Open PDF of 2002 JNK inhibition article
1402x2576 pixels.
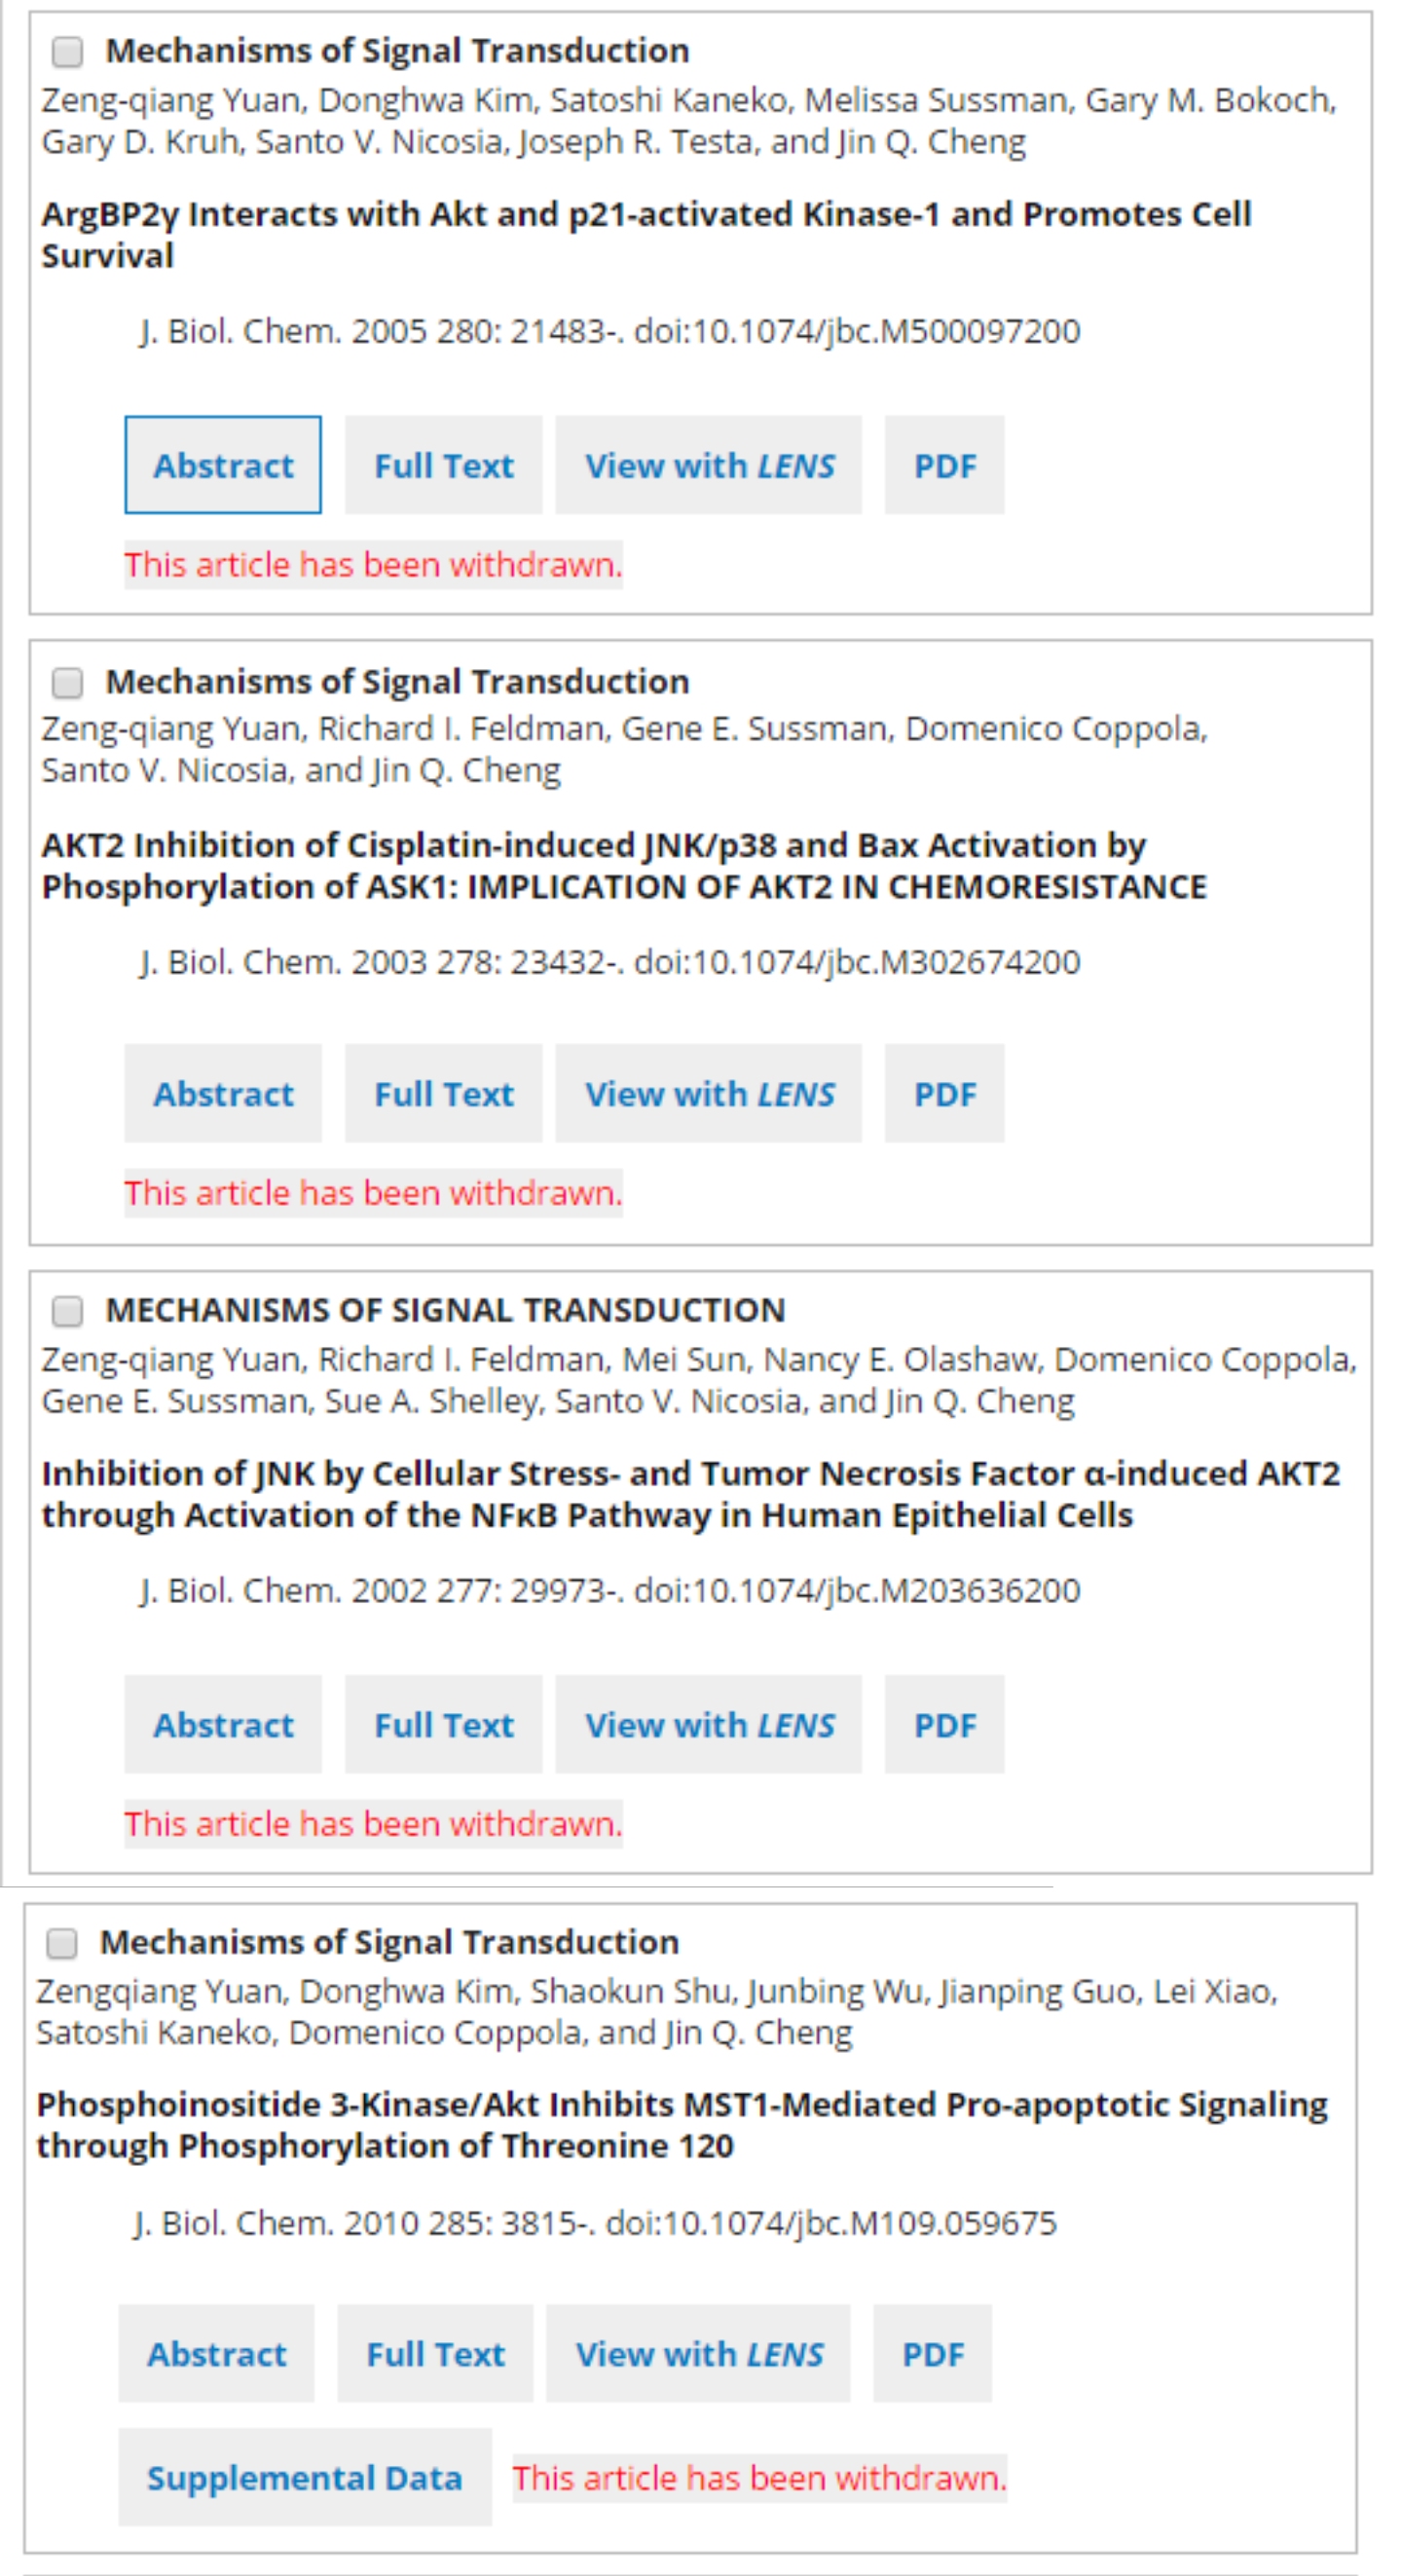click(944, 1724)
